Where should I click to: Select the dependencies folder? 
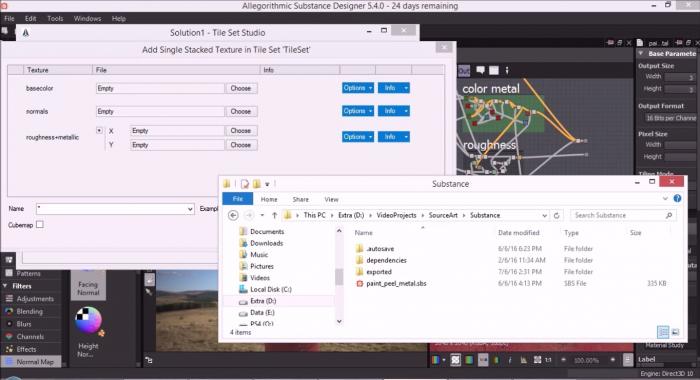click(386, 260)
